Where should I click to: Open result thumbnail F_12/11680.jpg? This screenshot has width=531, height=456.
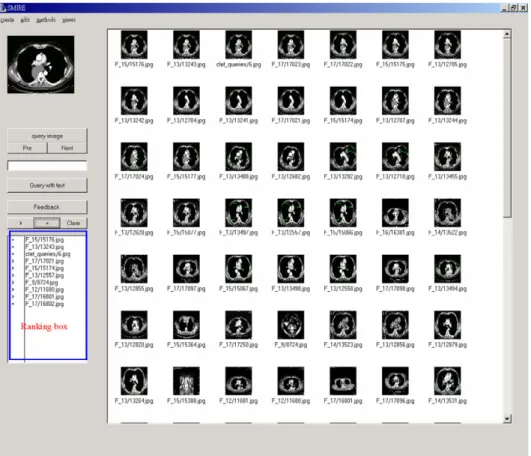pyautogui.click(x=291, y=381)
